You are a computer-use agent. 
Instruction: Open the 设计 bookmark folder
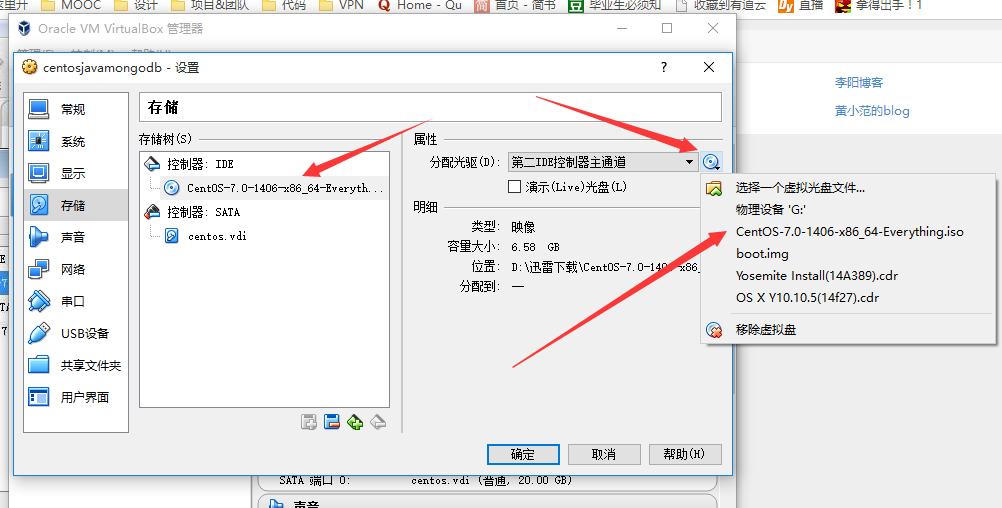(x=135, y=5)
